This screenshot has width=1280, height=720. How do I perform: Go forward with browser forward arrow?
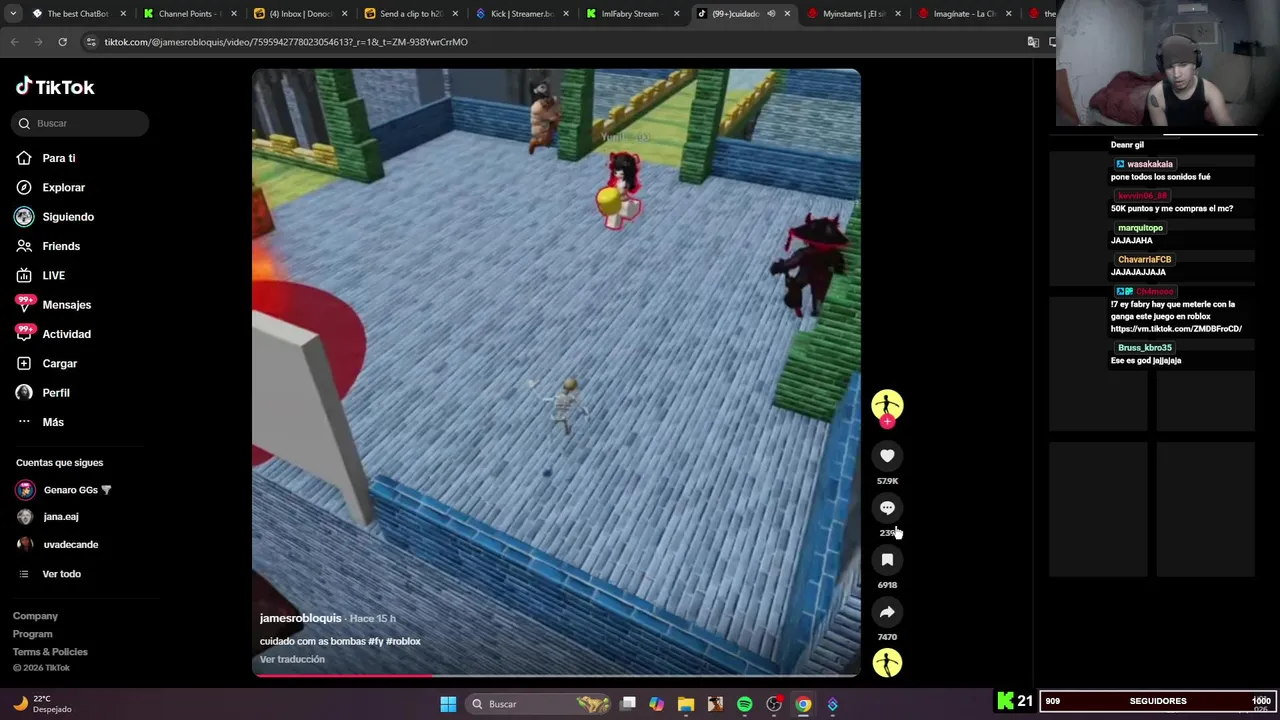coord(38,42)
